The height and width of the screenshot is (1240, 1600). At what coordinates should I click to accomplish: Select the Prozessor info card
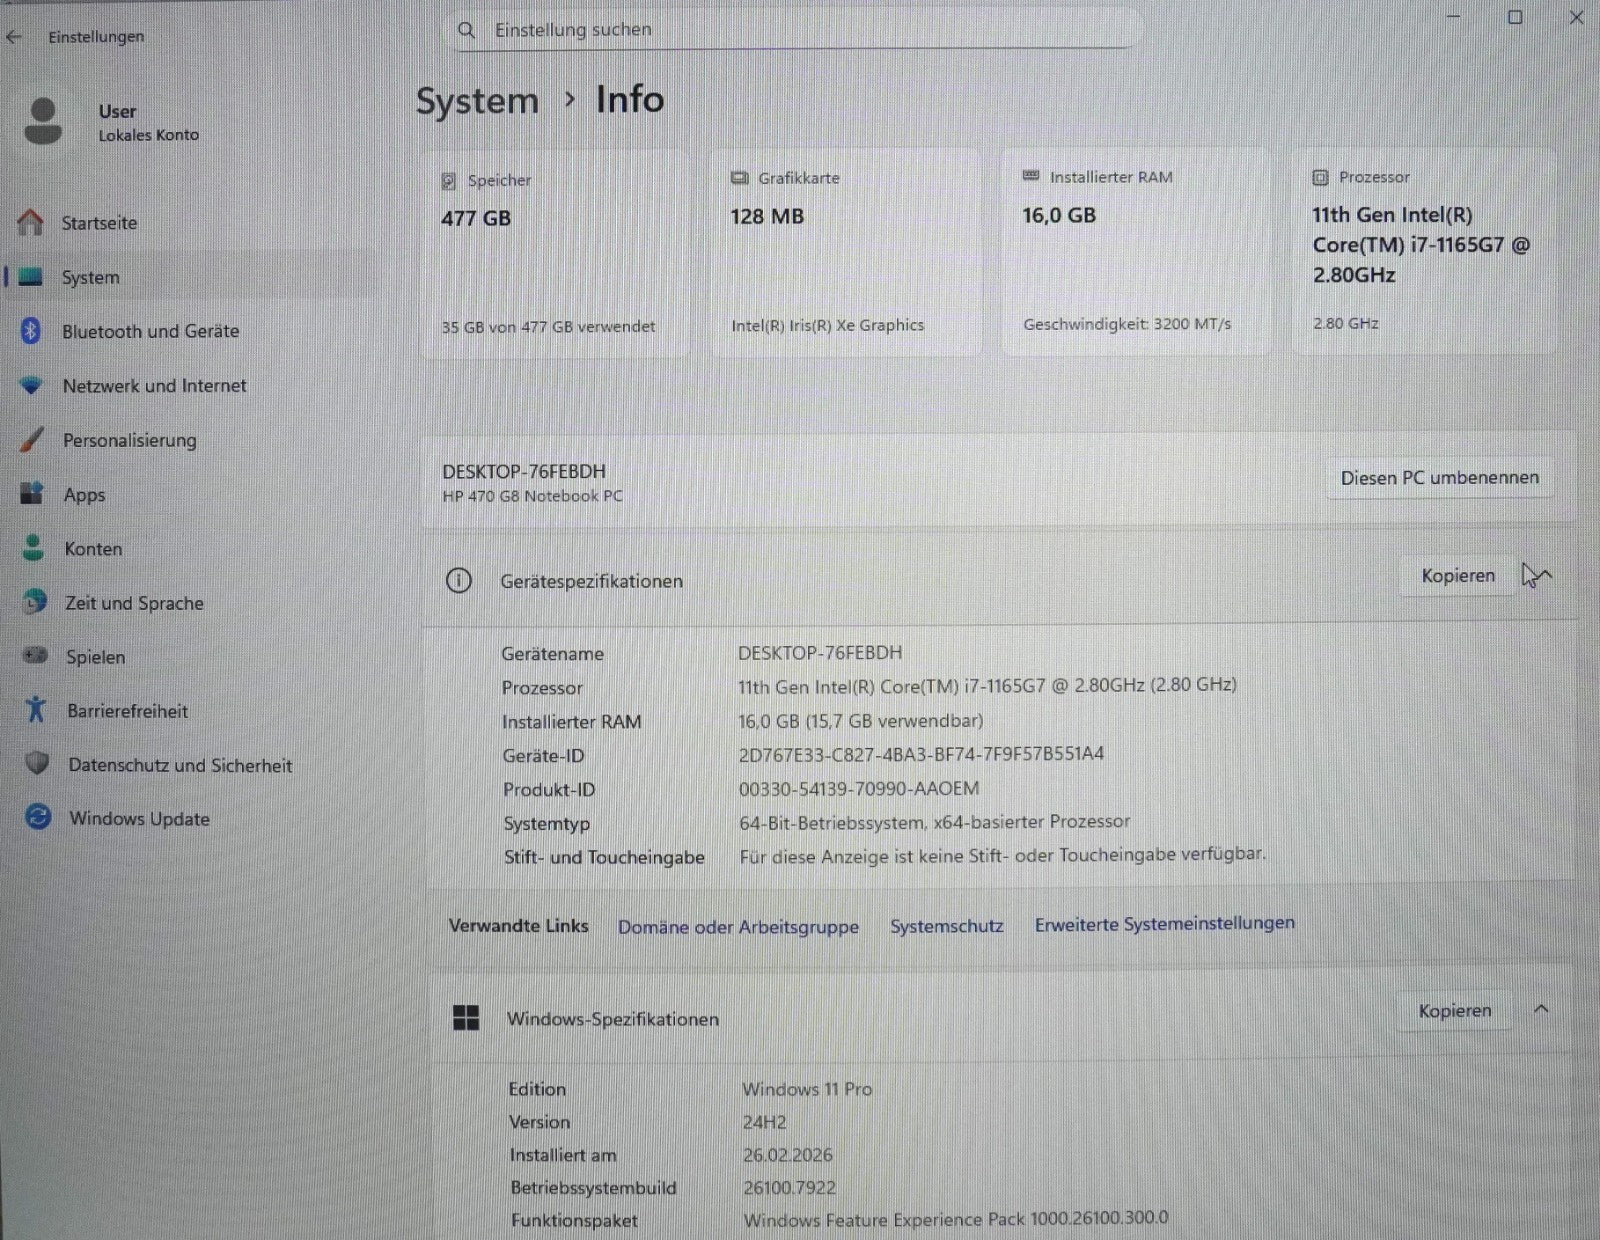coord(1425,250)
